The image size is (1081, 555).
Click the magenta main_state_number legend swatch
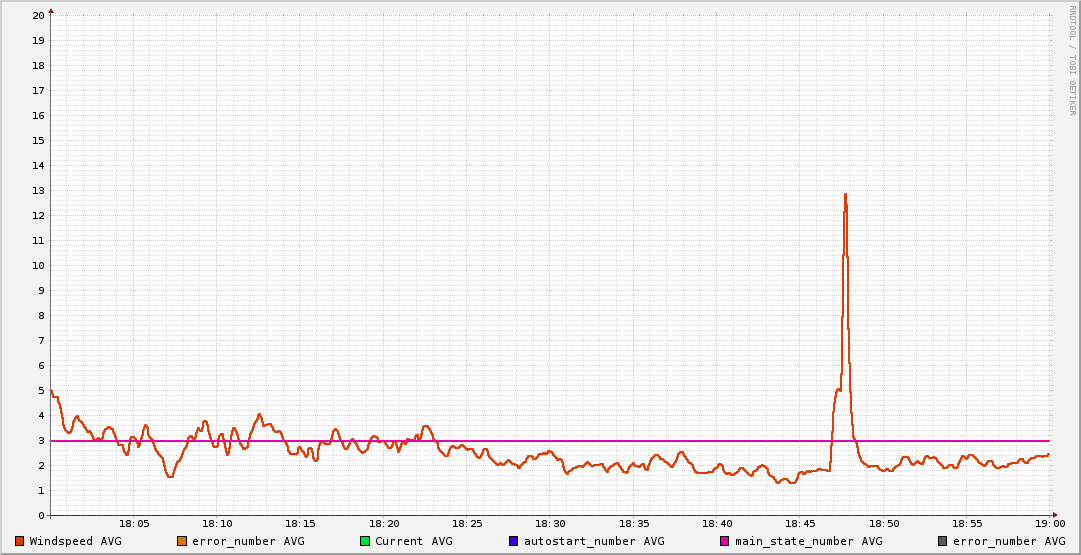[x=725, y=541]
